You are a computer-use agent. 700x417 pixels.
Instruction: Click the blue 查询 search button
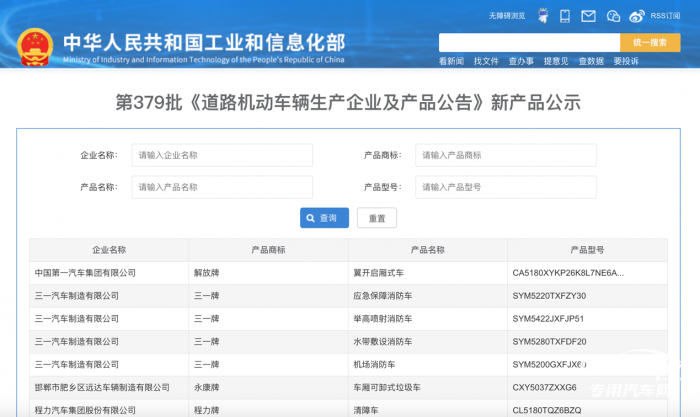pyautogui.click(x=325, y=218)
